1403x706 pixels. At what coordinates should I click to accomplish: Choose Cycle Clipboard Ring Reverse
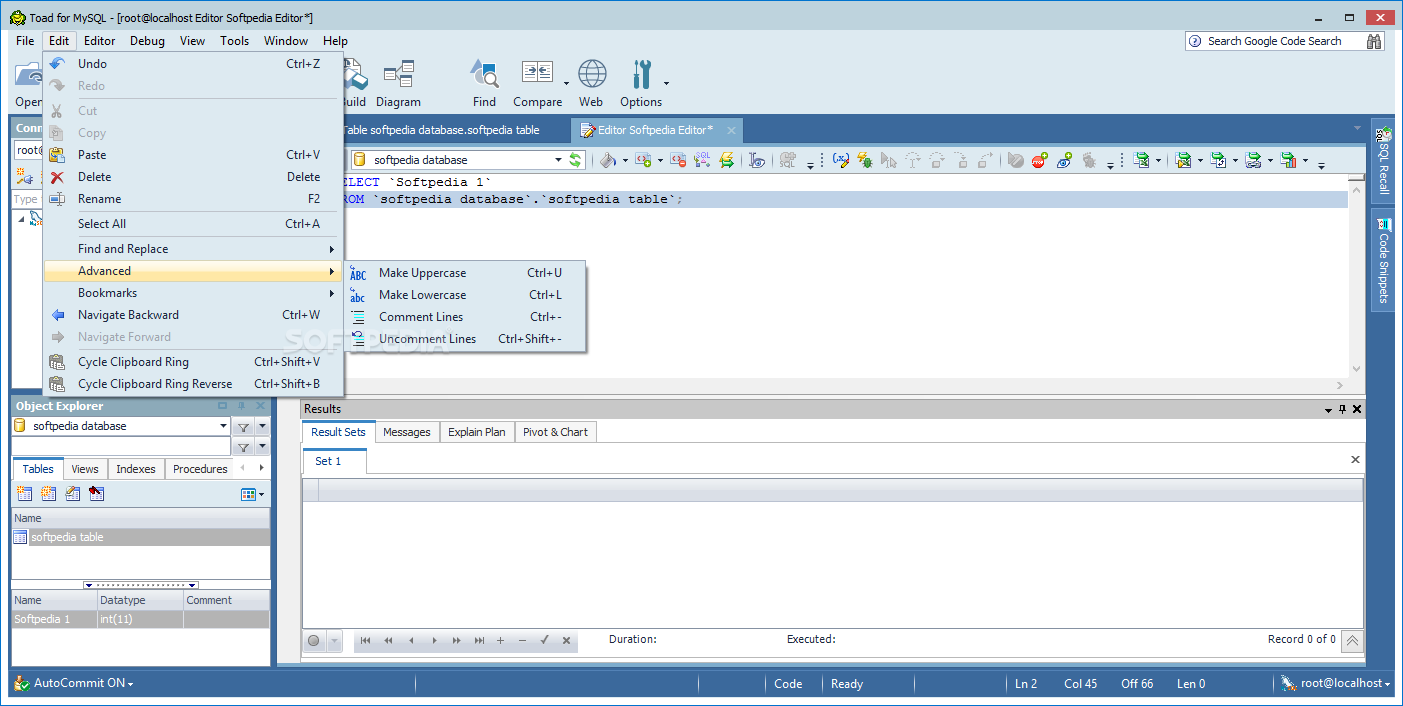pyautogui.click(x=193, y=384)
